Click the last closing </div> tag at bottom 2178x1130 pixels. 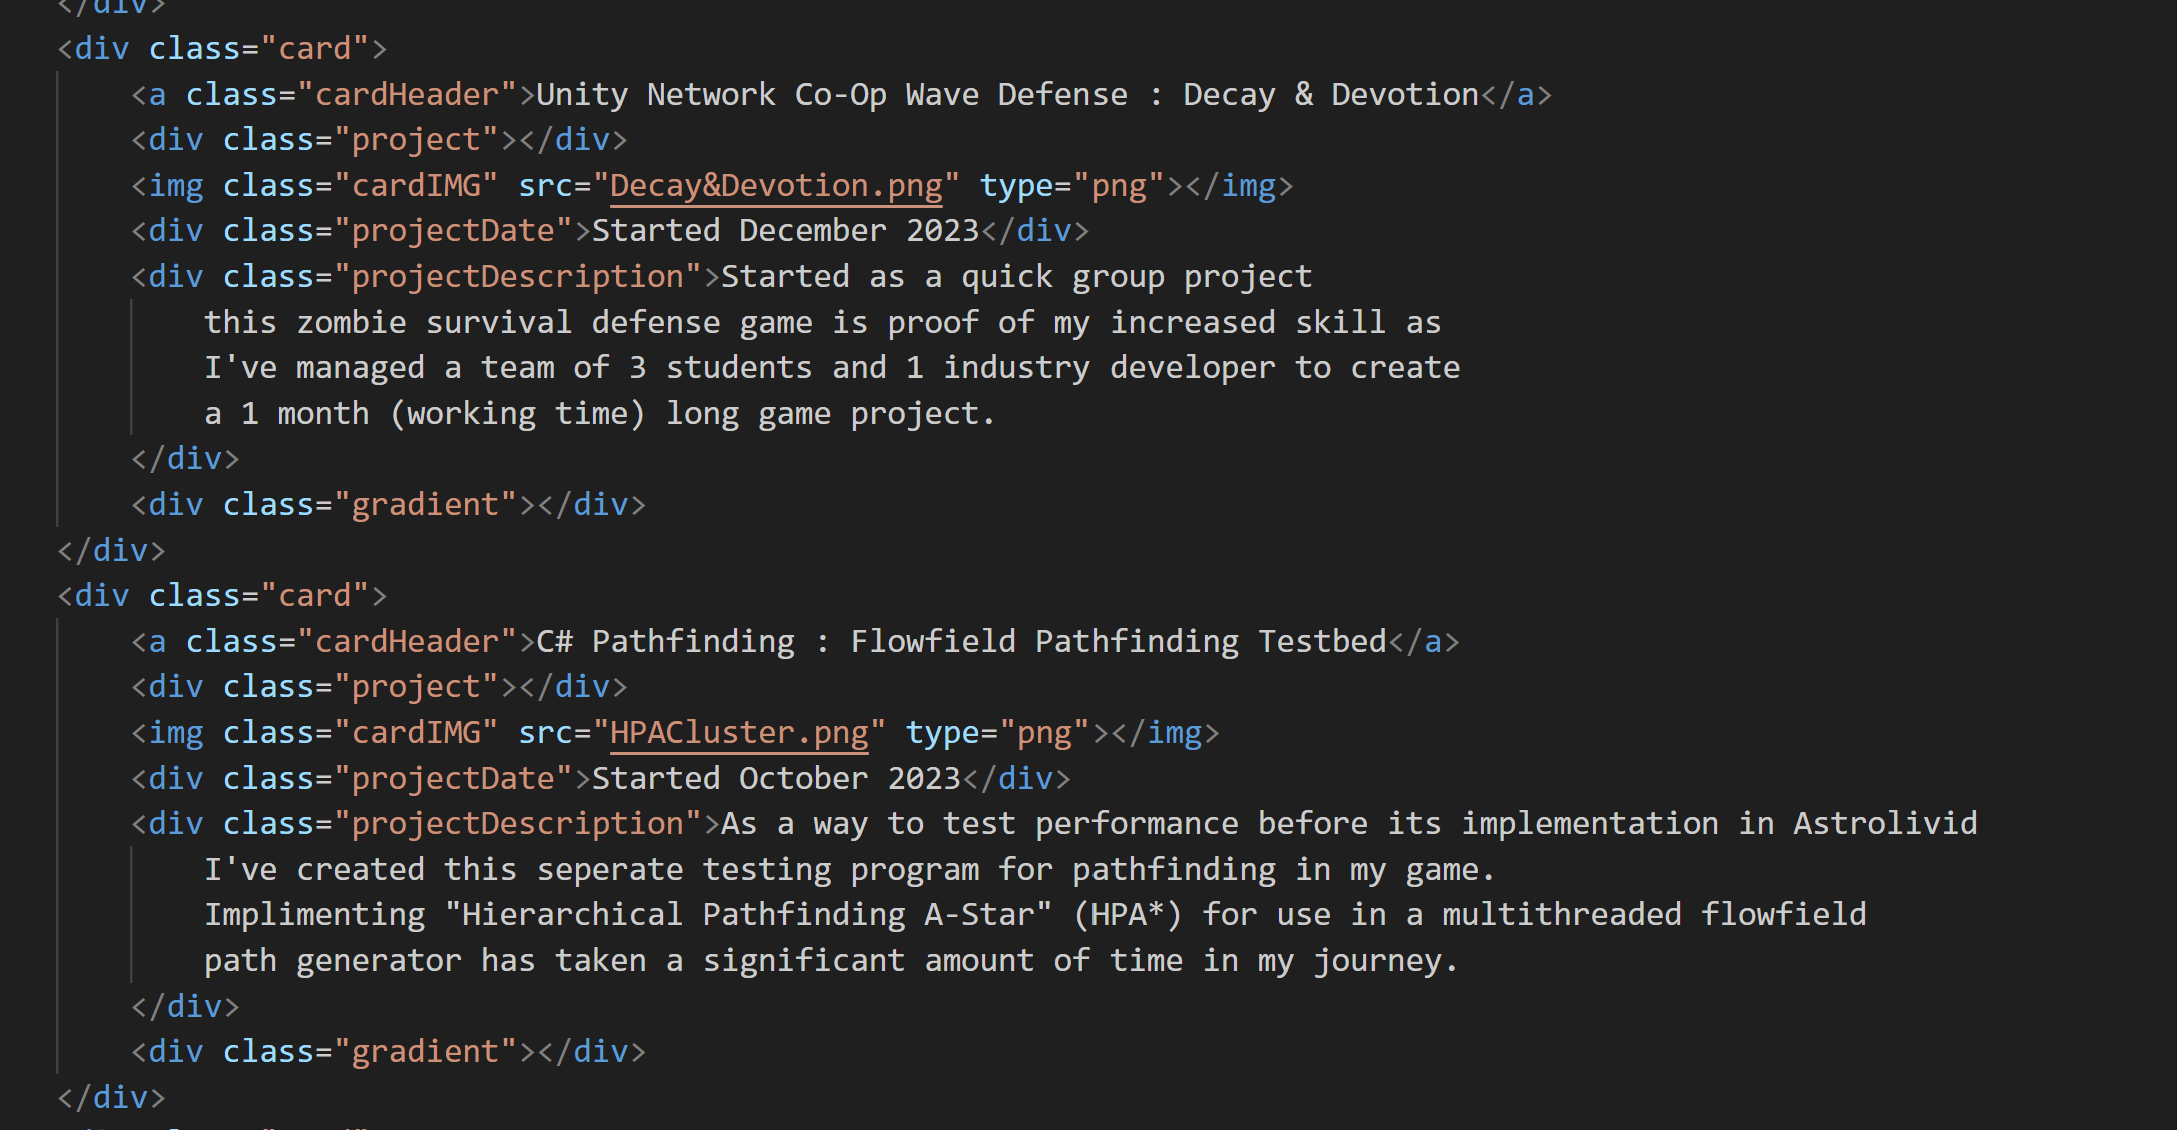click(111, 1097)
